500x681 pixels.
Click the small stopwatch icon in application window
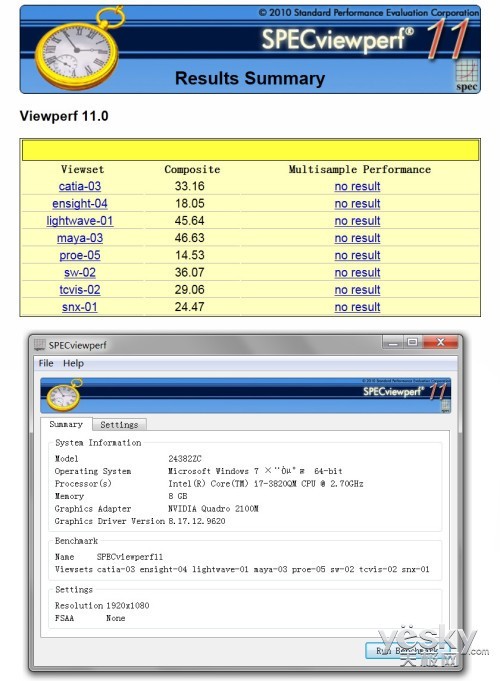[x=65, y=395]
